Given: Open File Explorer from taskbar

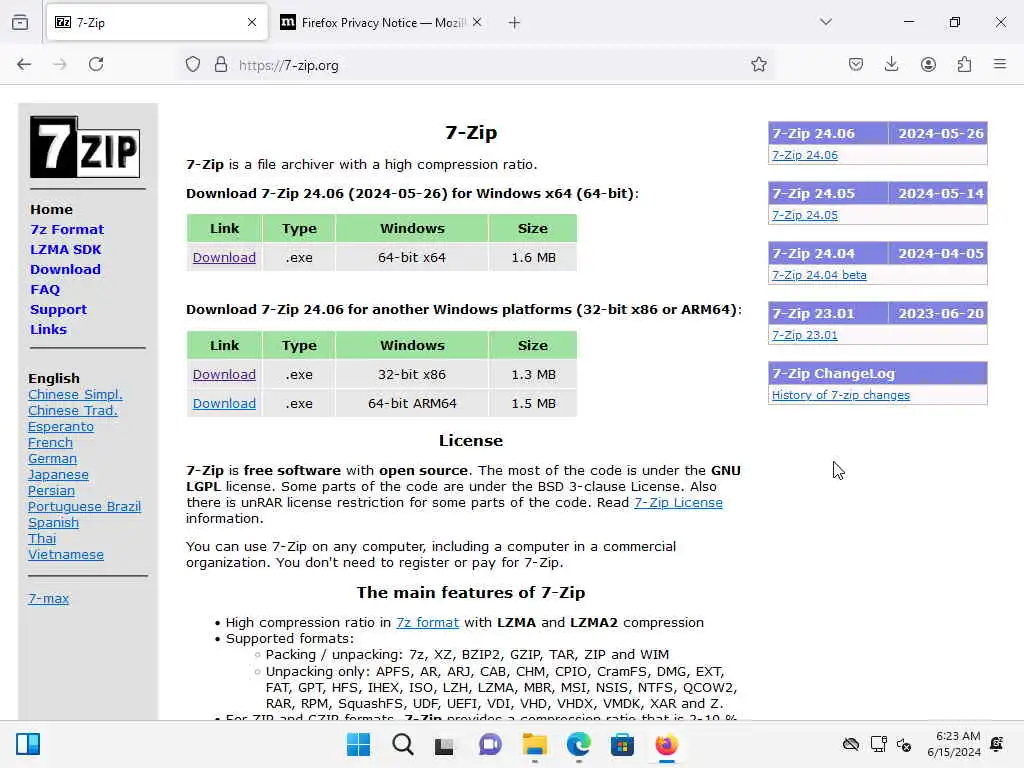Looking at the screenshot, I should (534, 744).
